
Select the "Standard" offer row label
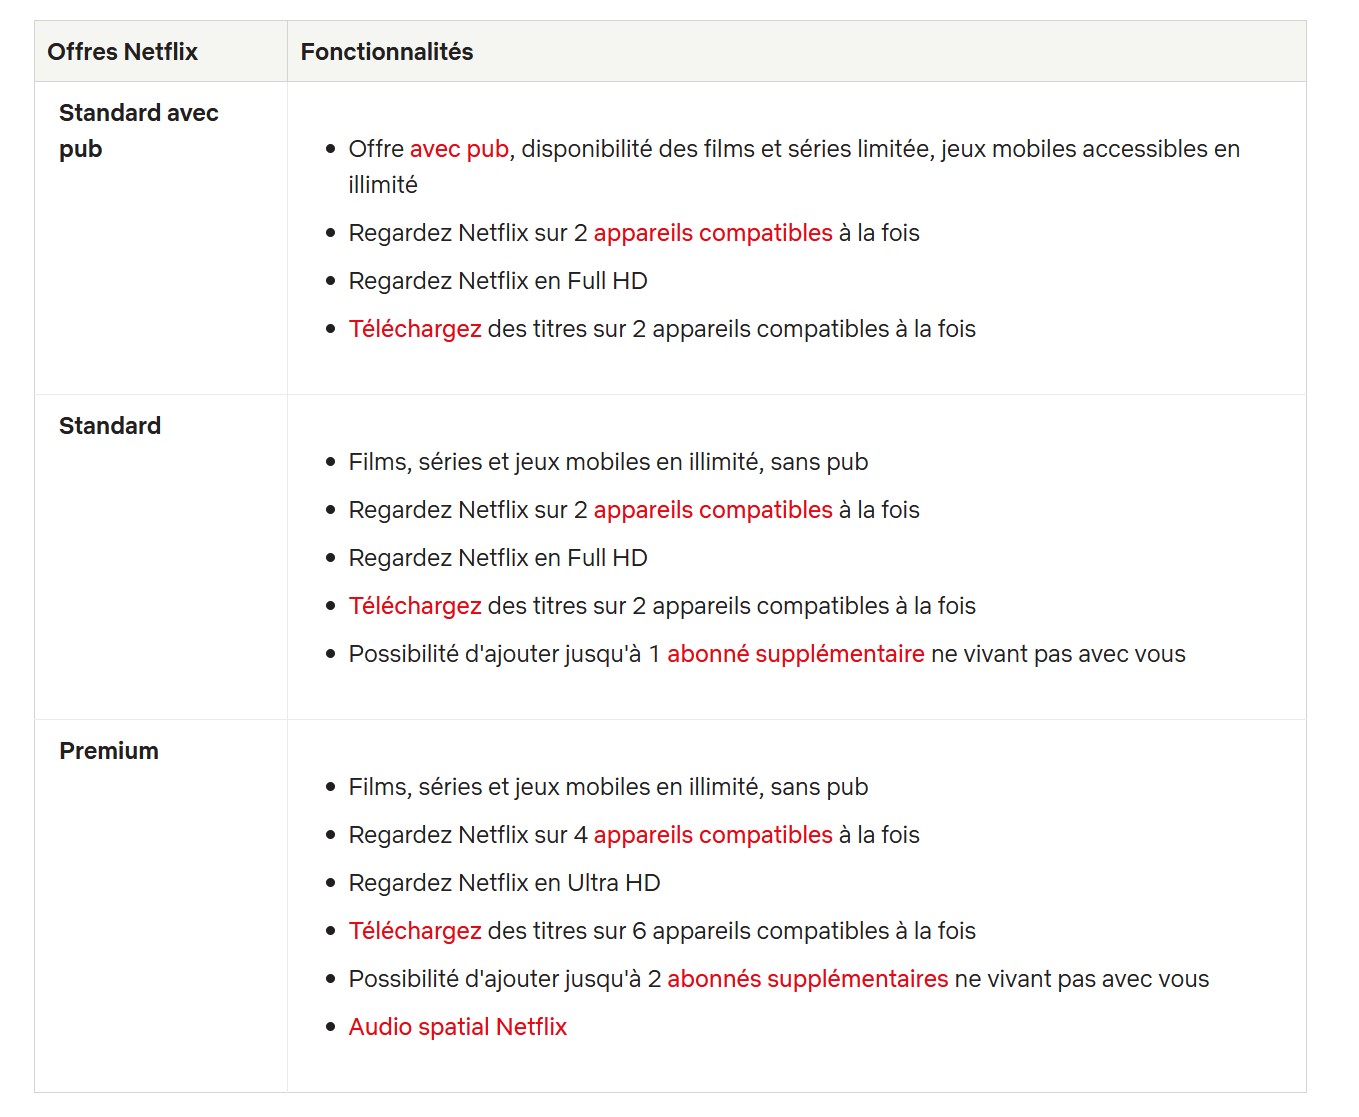110,426
